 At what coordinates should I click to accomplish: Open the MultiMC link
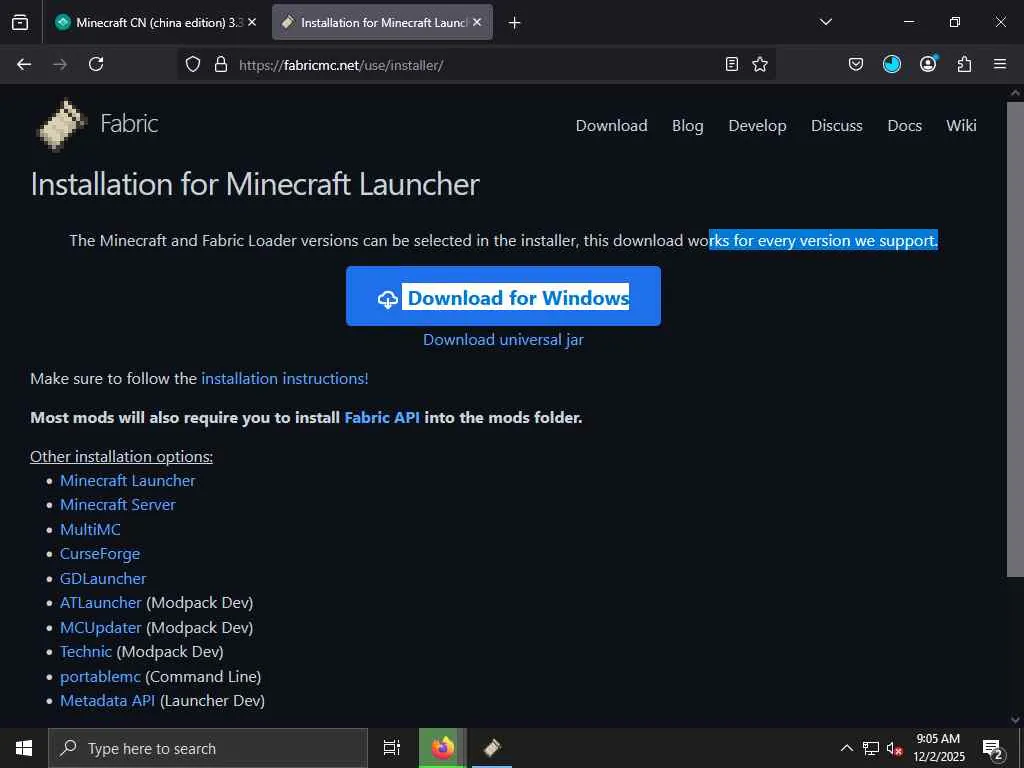coord(90,530)
